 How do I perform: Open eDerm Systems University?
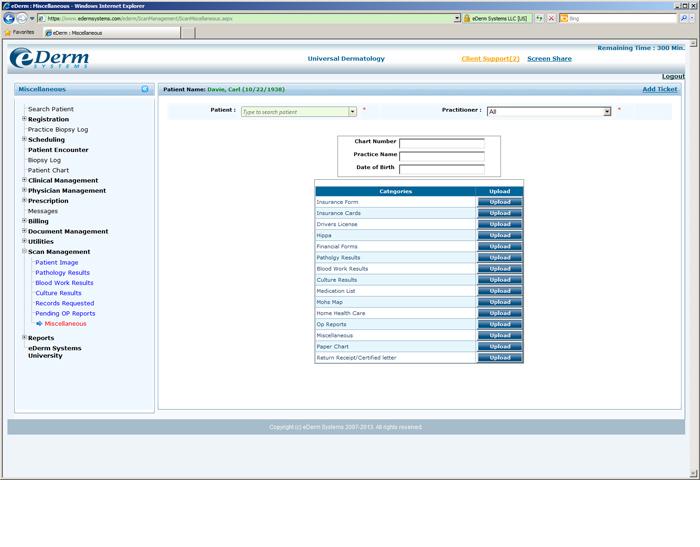(54, 352)
